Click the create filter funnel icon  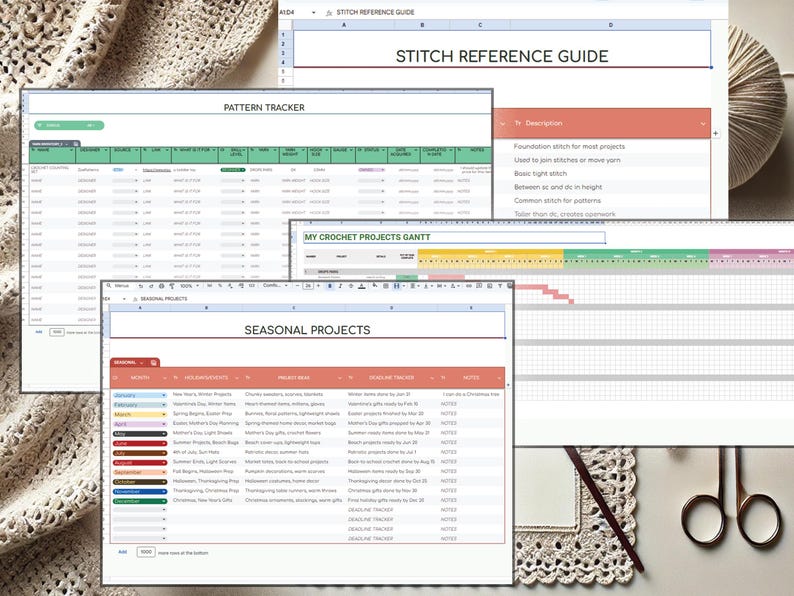coord(500,286)
